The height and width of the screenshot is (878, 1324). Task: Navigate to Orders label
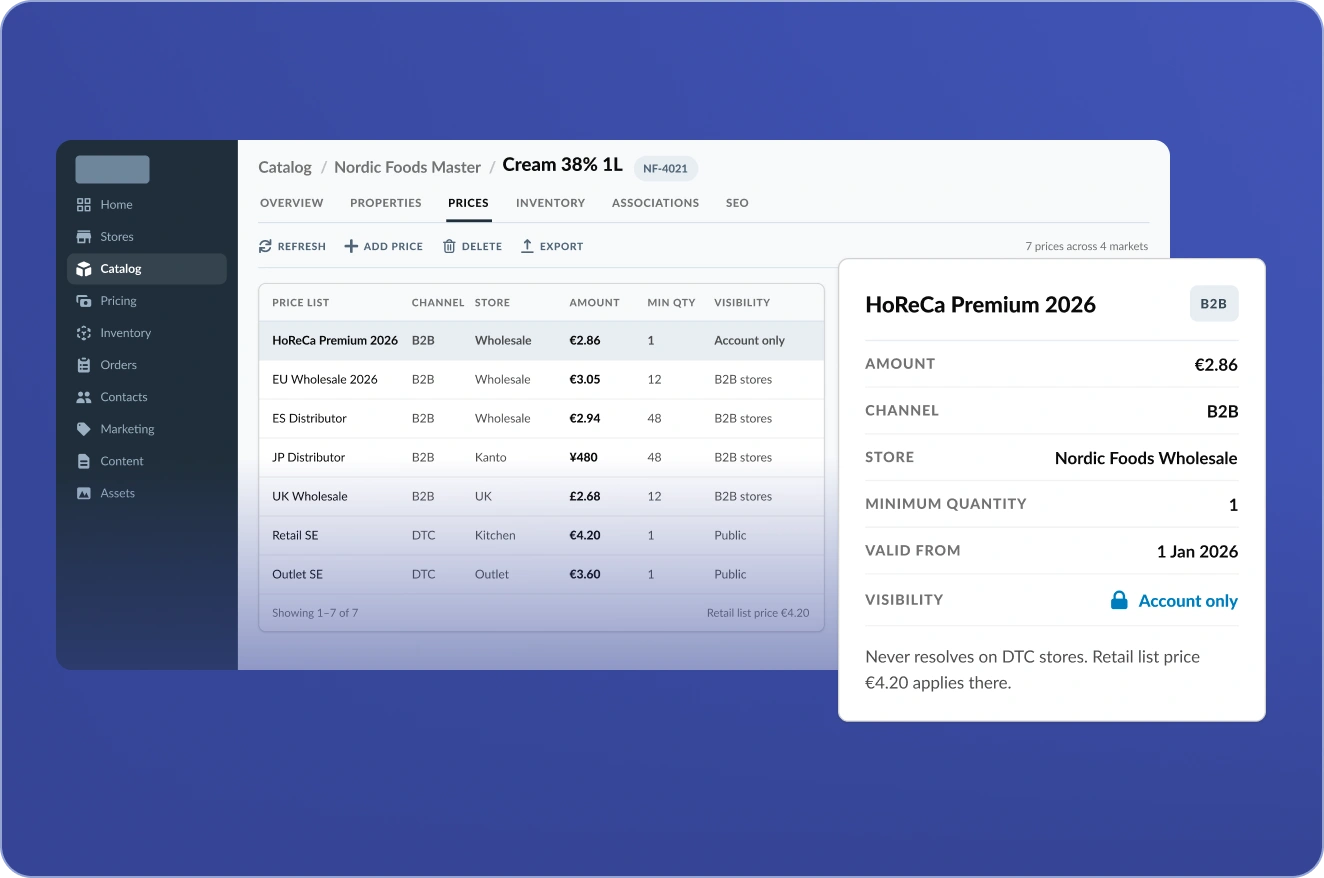(x=118, y=365)
